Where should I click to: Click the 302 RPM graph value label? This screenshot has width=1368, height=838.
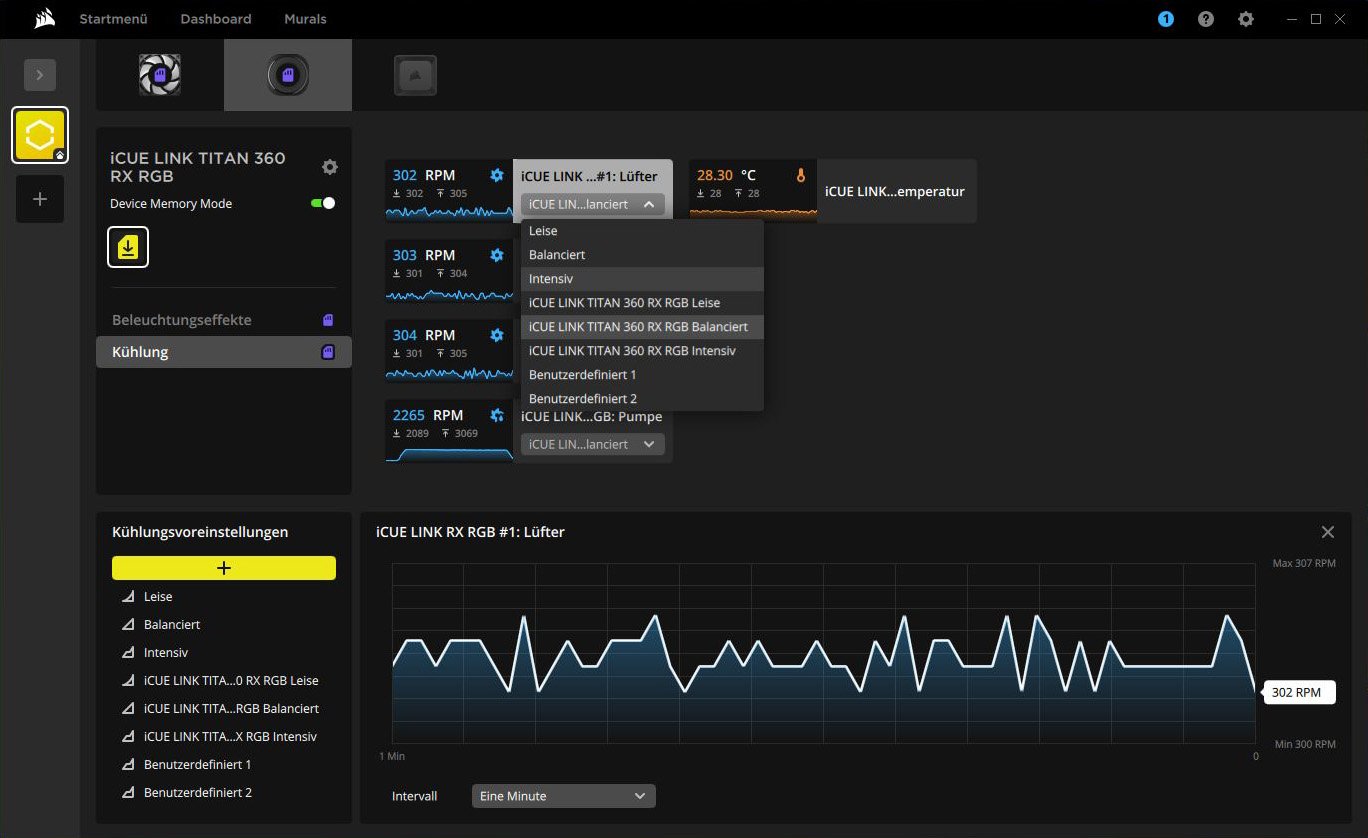(x=1300, y=692)
